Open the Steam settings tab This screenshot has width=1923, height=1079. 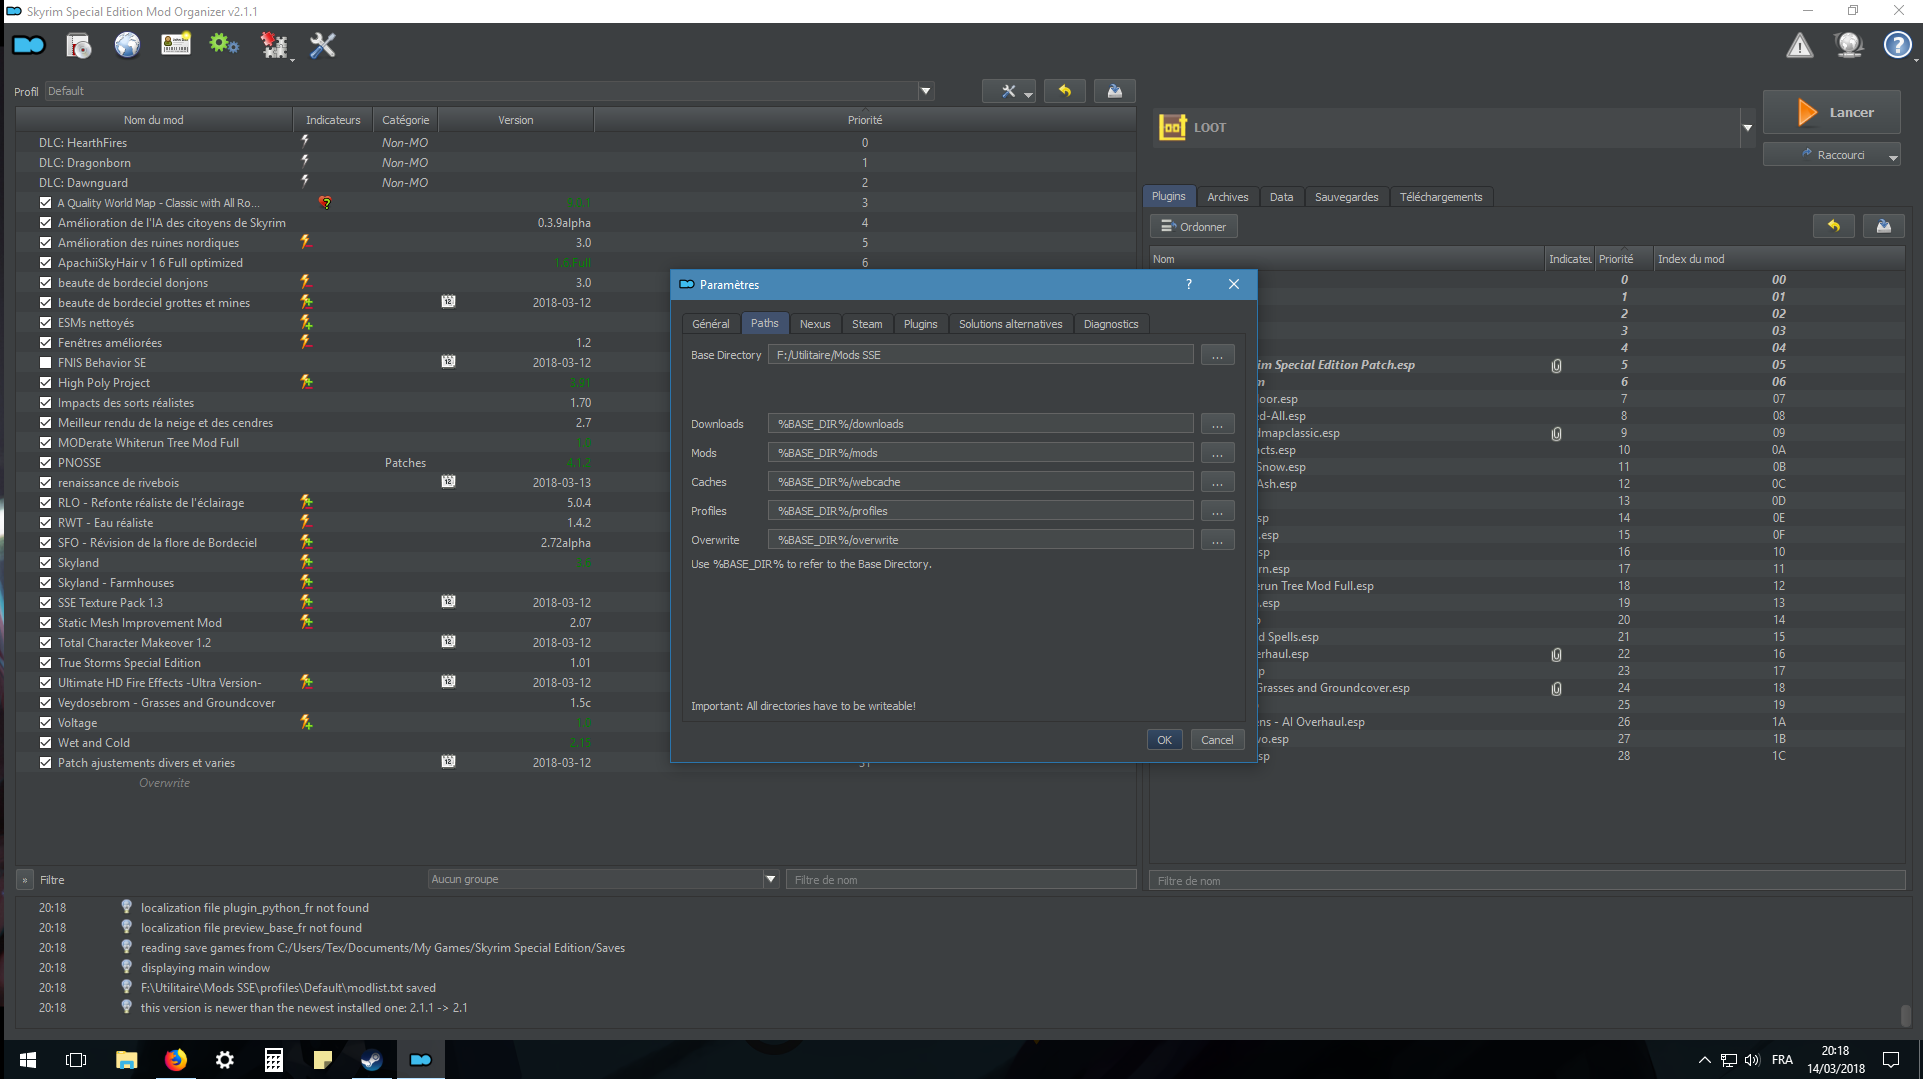coord(867,324)
